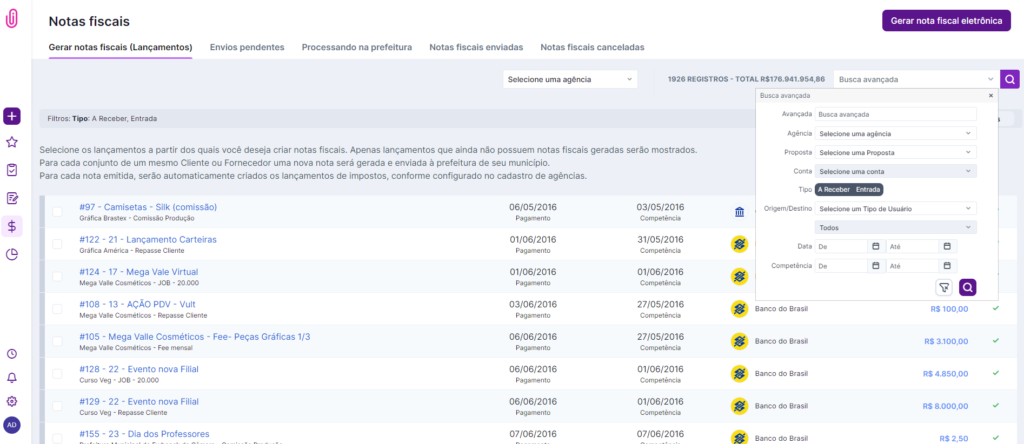1024x444 pixels.
Task: Click the R$ 3.100,00 amount
Action: coord(946,341)
